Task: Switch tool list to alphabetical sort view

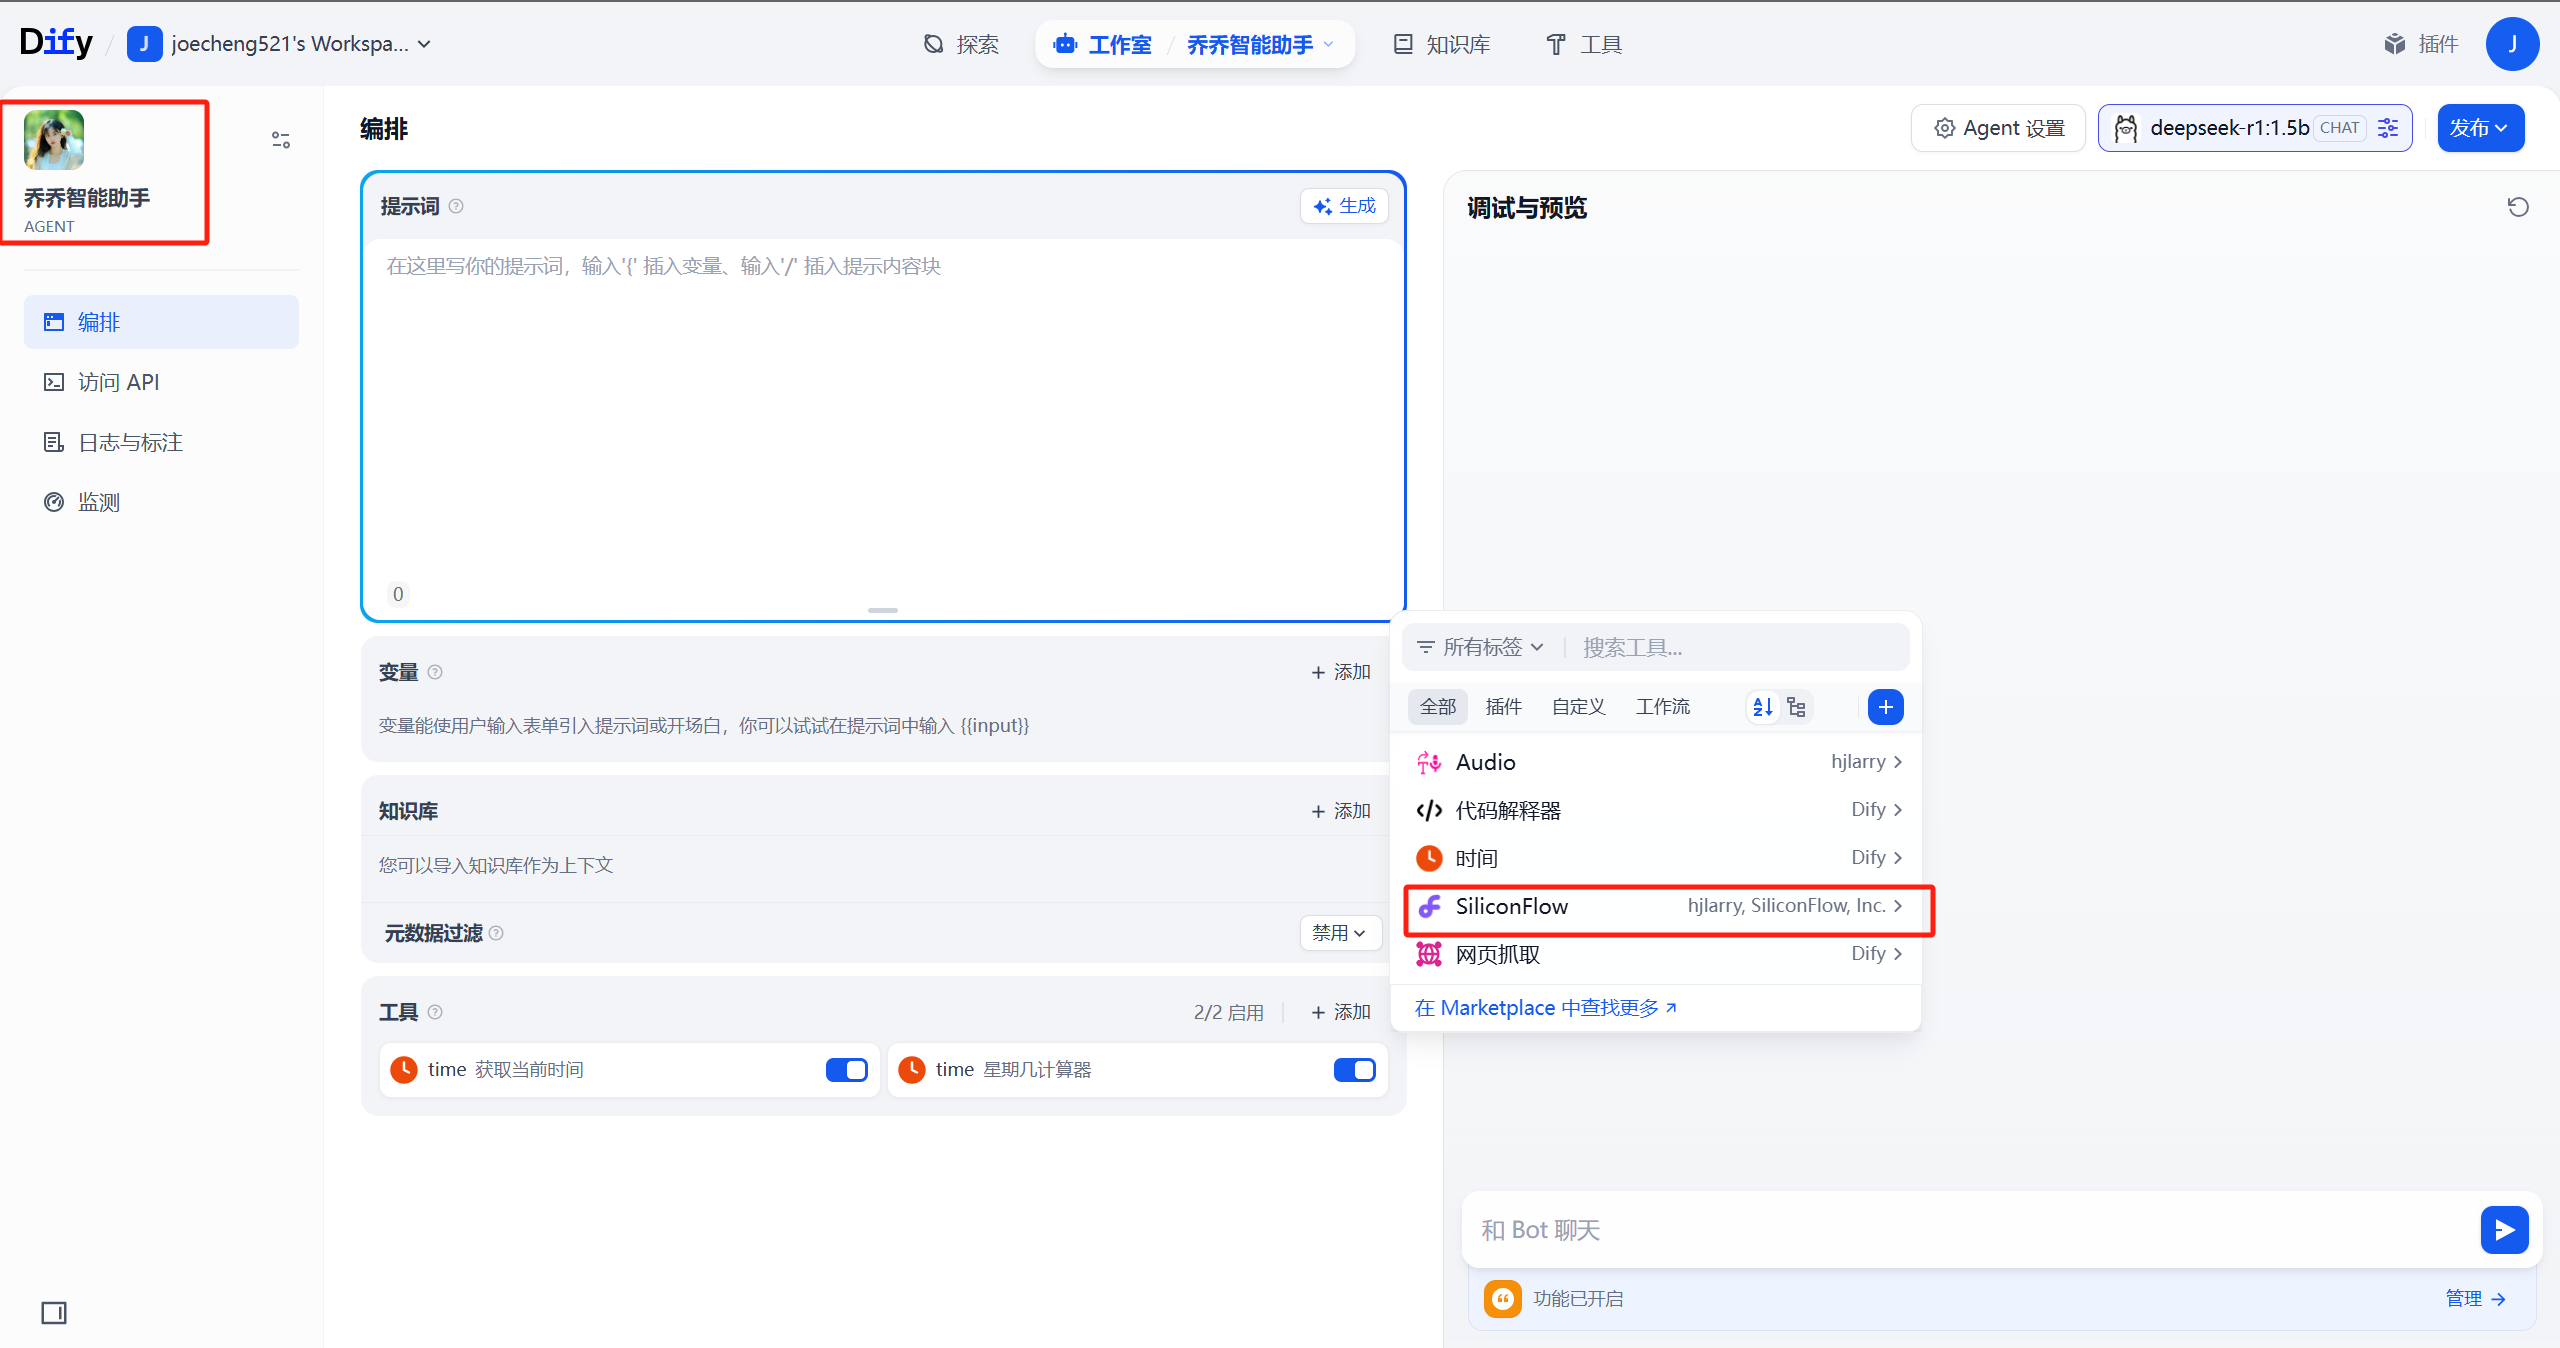Action: point(1763,707)
